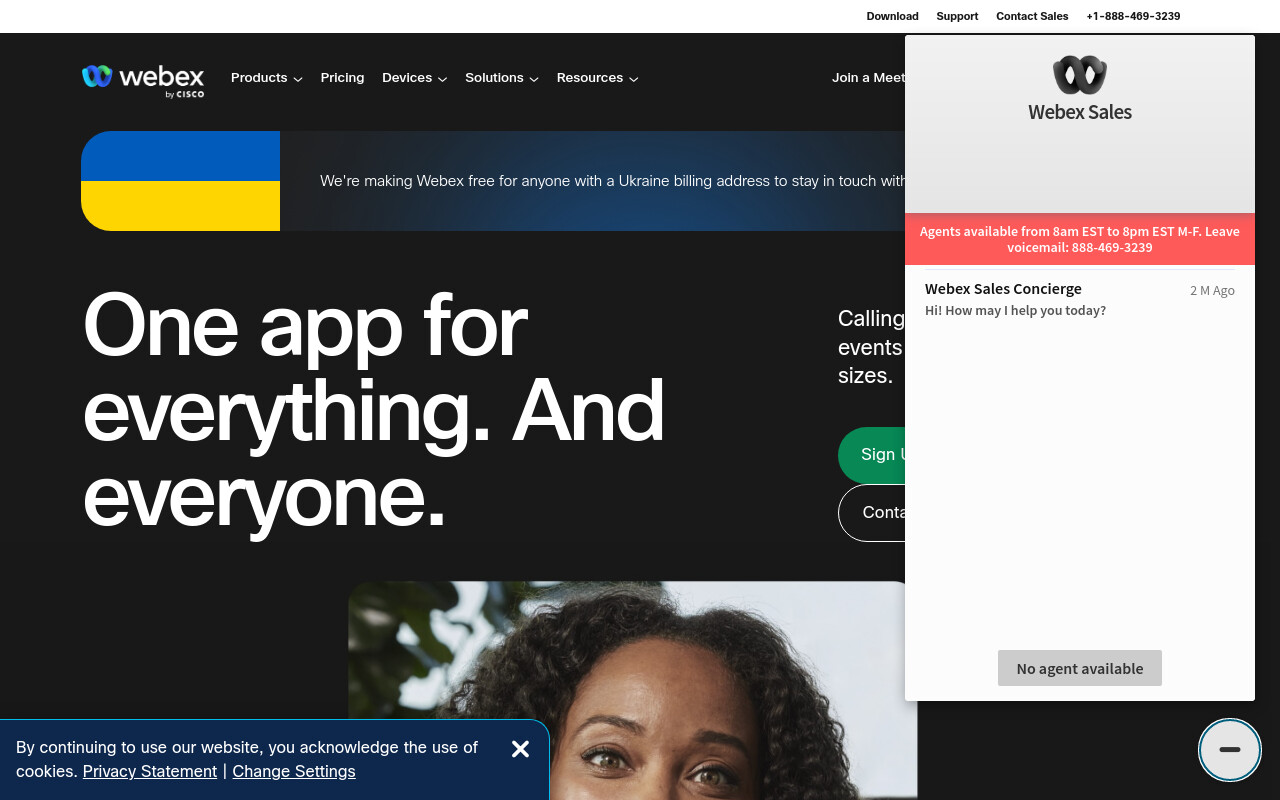Open the Download link in top bar
This screenshot has height=800, width=1280.
pyautogui.click(x=892, y=16)
